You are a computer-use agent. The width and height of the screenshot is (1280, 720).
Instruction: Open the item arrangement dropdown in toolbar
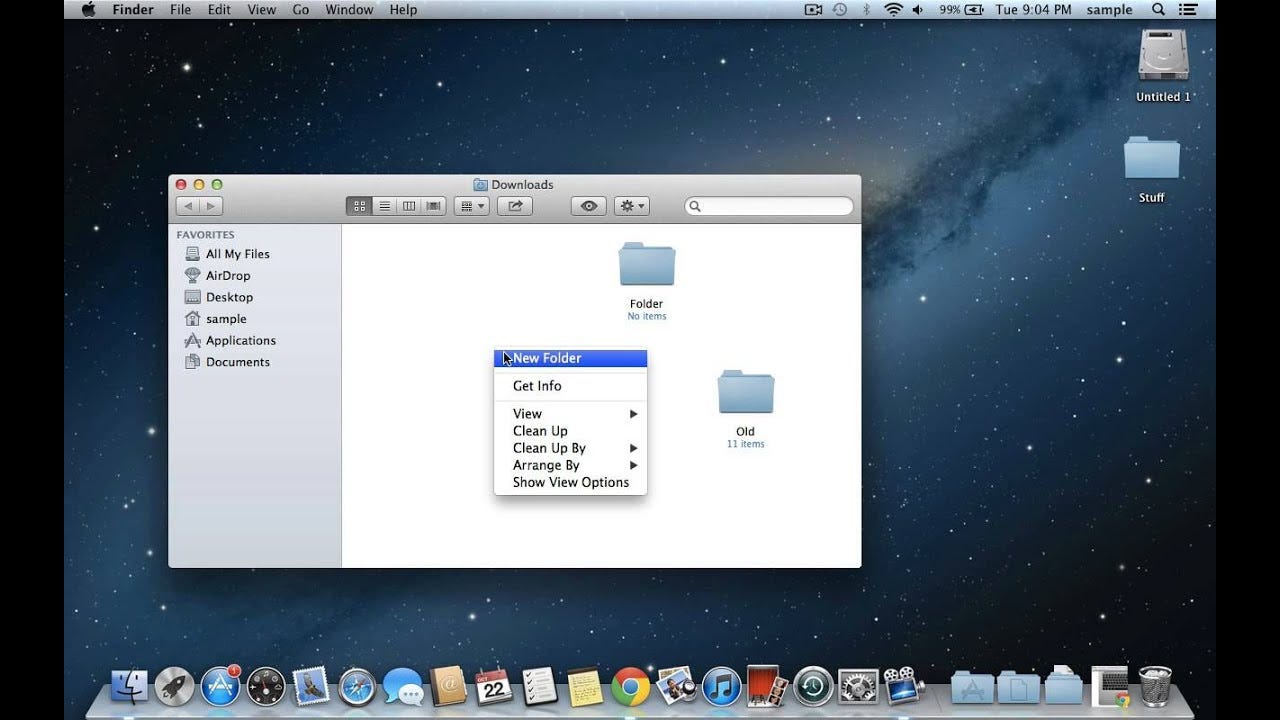[x=471, y=206]
